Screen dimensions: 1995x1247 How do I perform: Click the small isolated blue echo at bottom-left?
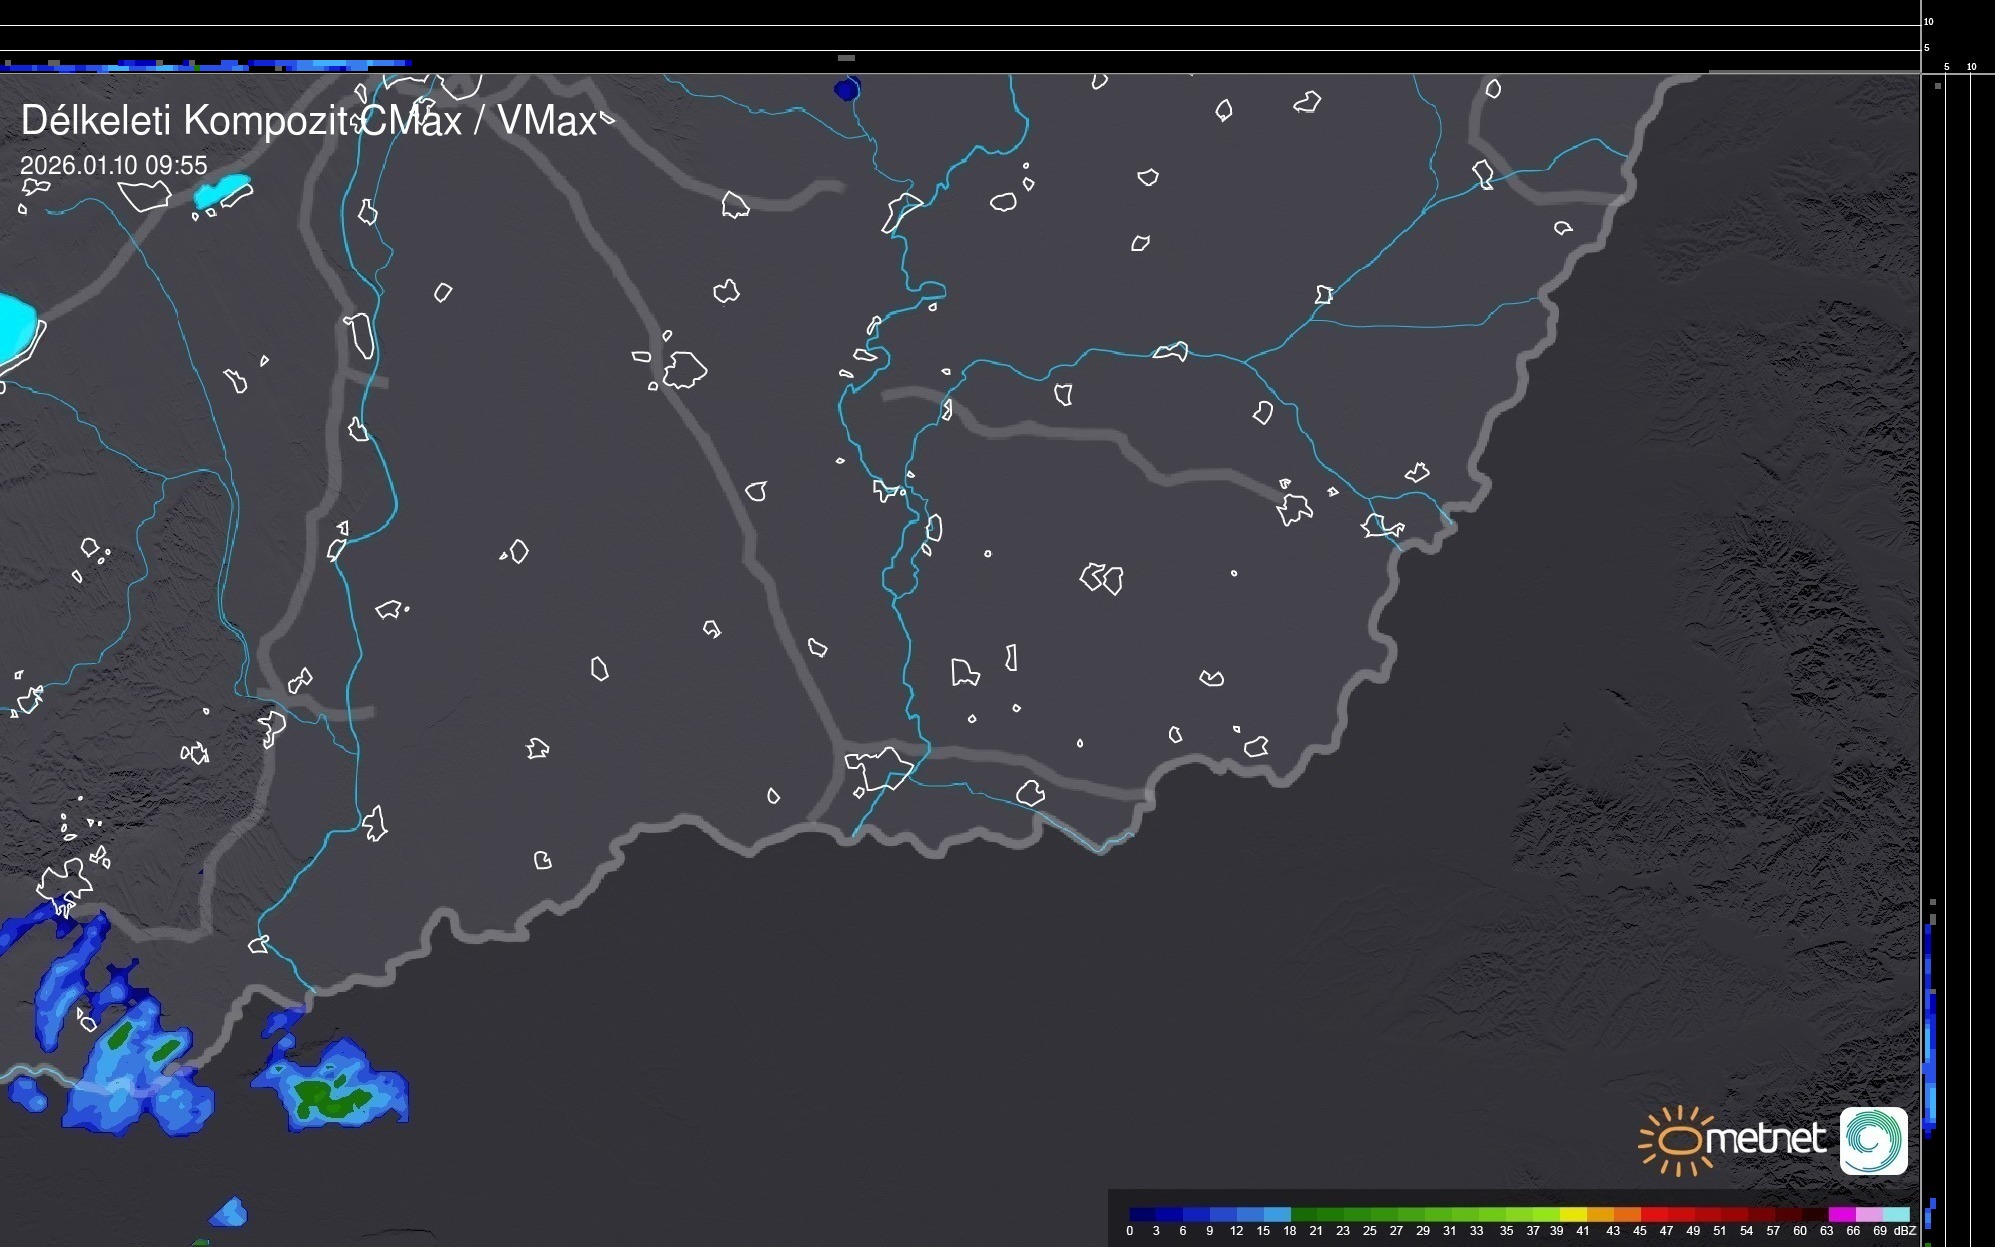(x=229, y=1212)
